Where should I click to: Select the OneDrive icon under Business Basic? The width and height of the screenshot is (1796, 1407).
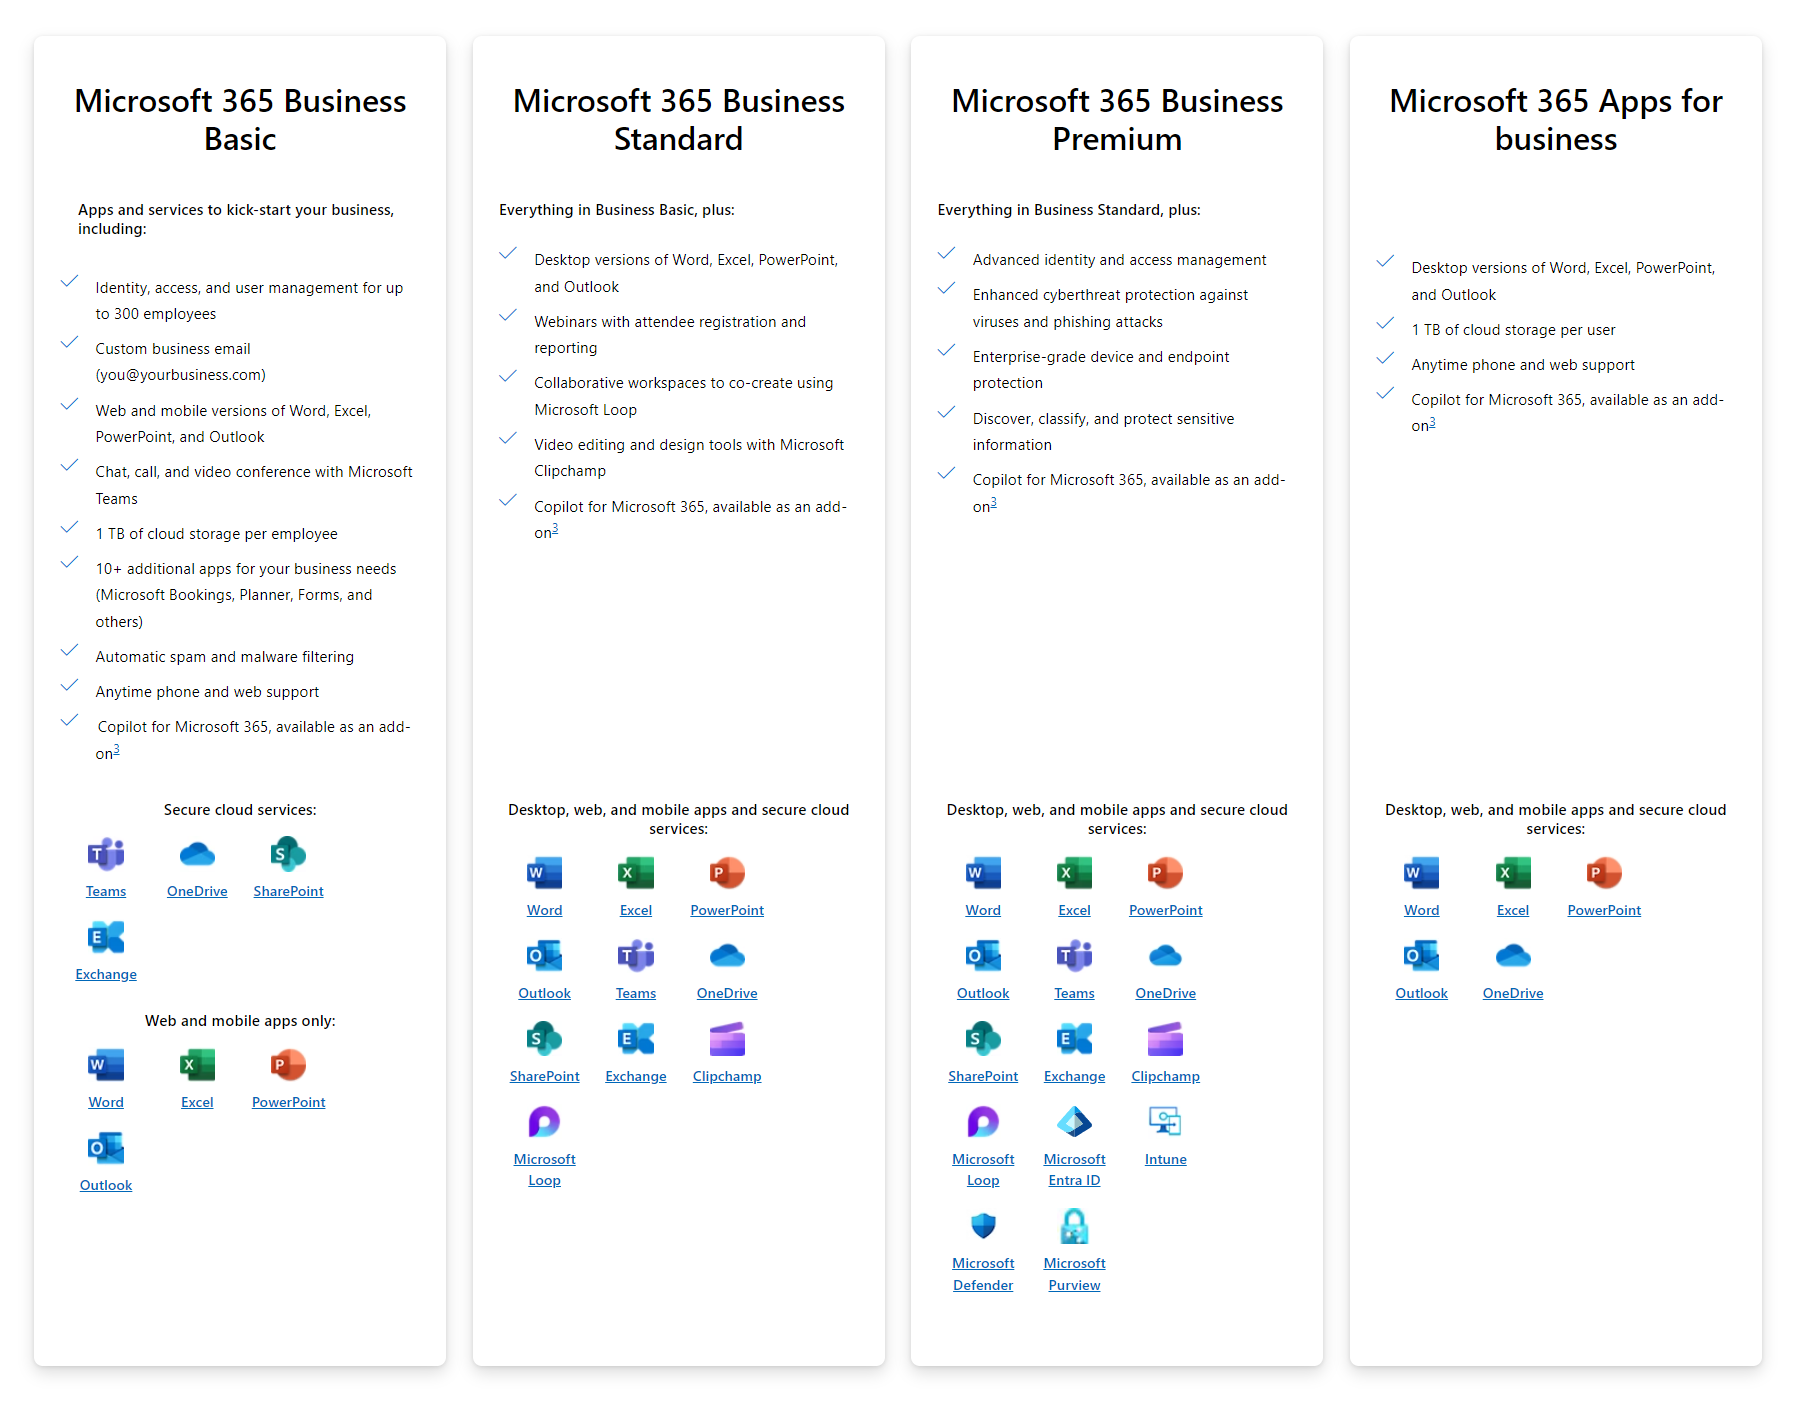pos(197,853)
